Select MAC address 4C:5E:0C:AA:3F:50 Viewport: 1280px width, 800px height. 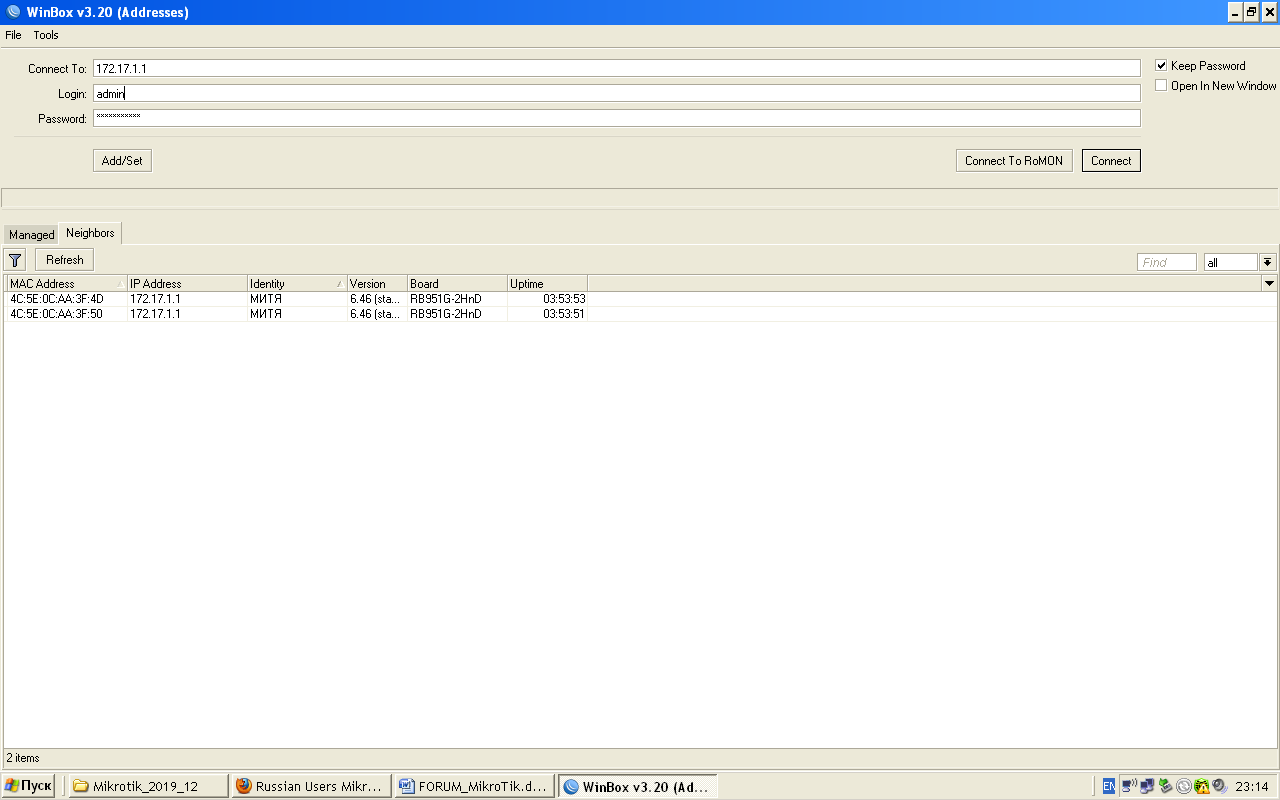pyautogui.click(x=57, y=314)
